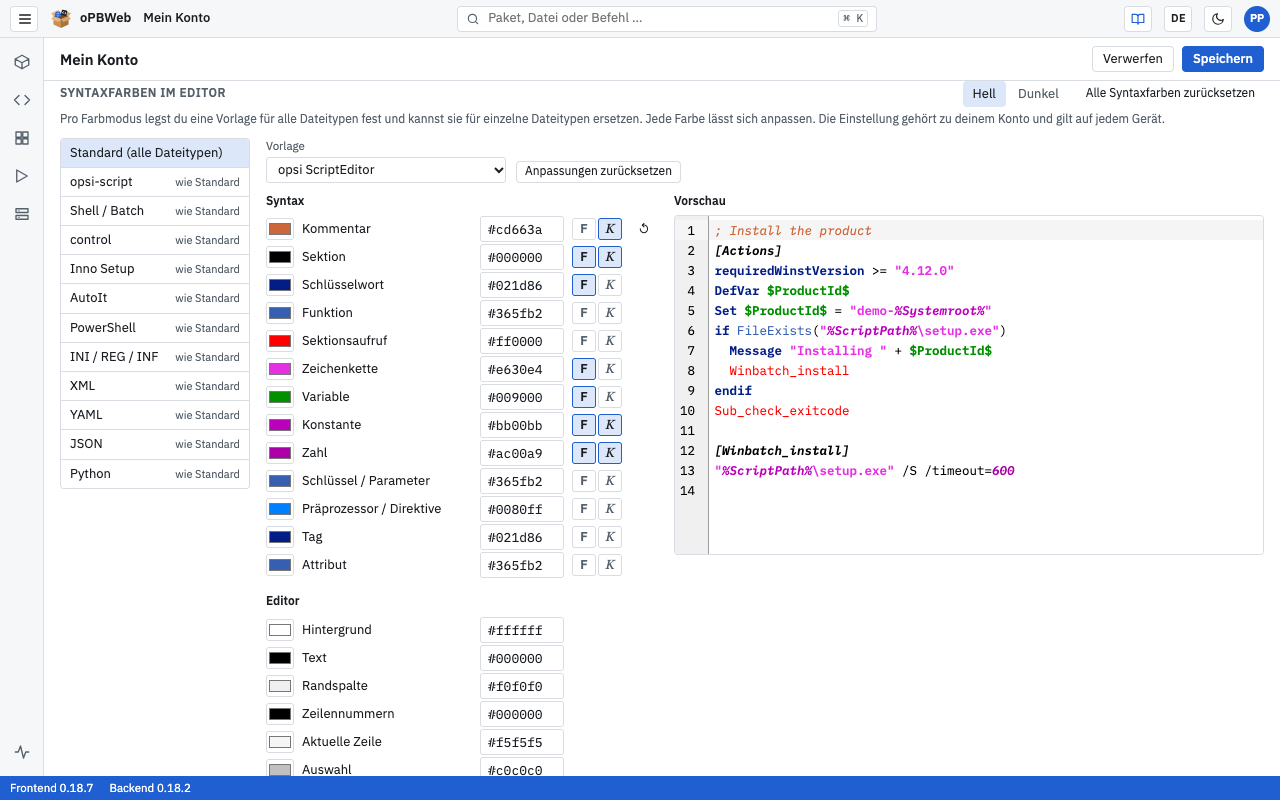Choose Standard (alle Dateitypen) file type
Image resolution: width=1280 pixels, height=800 pixels.
155,153
